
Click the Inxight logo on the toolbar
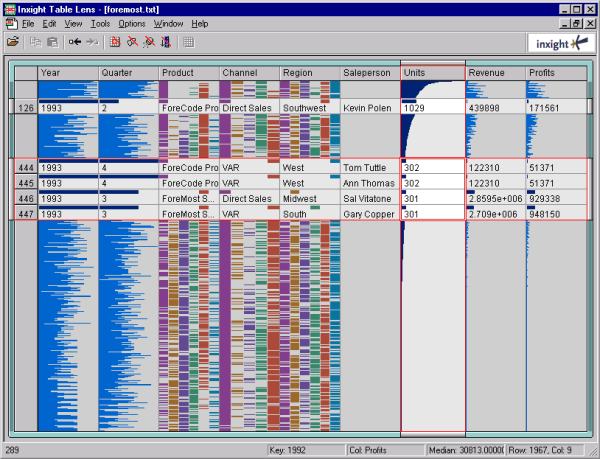click(x=561, y=43)
